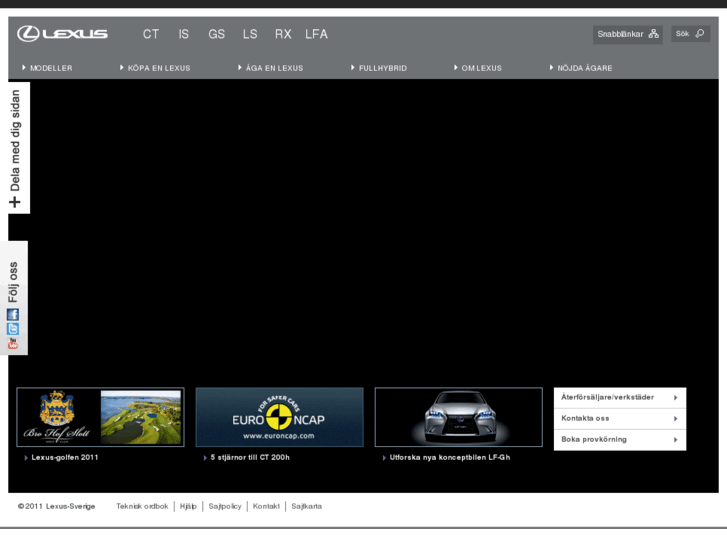Viewport: 727px width, 545px height.
Task: Select the LFA model link
Action: (x=316, y=34)
